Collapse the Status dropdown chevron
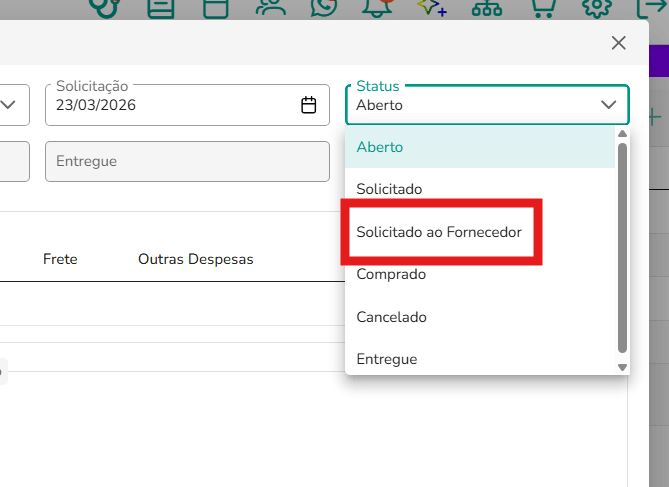 pyautogui.click(x=608, y=105)
